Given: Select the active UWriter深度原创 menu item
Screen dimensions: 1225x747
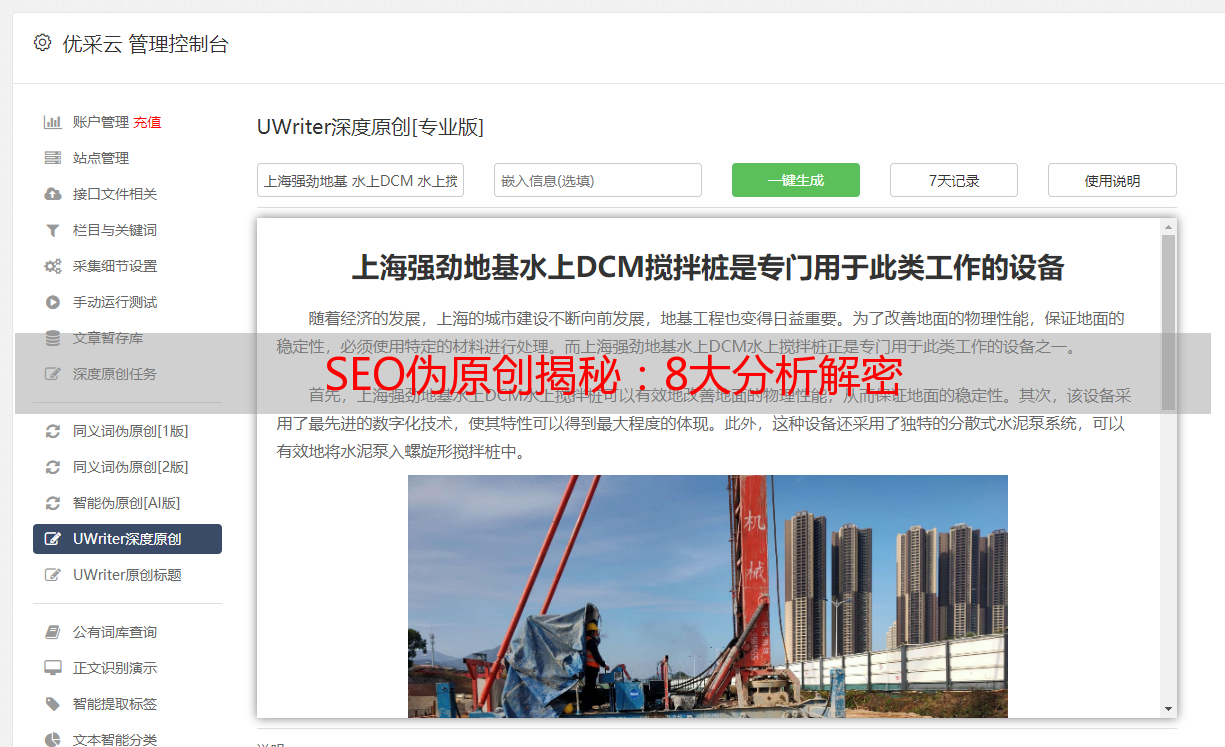Looking at the screenshot, I should point(127,539).
